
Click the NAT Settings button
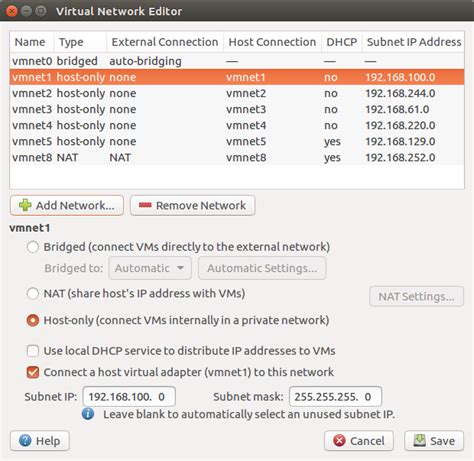coord(416,296)
